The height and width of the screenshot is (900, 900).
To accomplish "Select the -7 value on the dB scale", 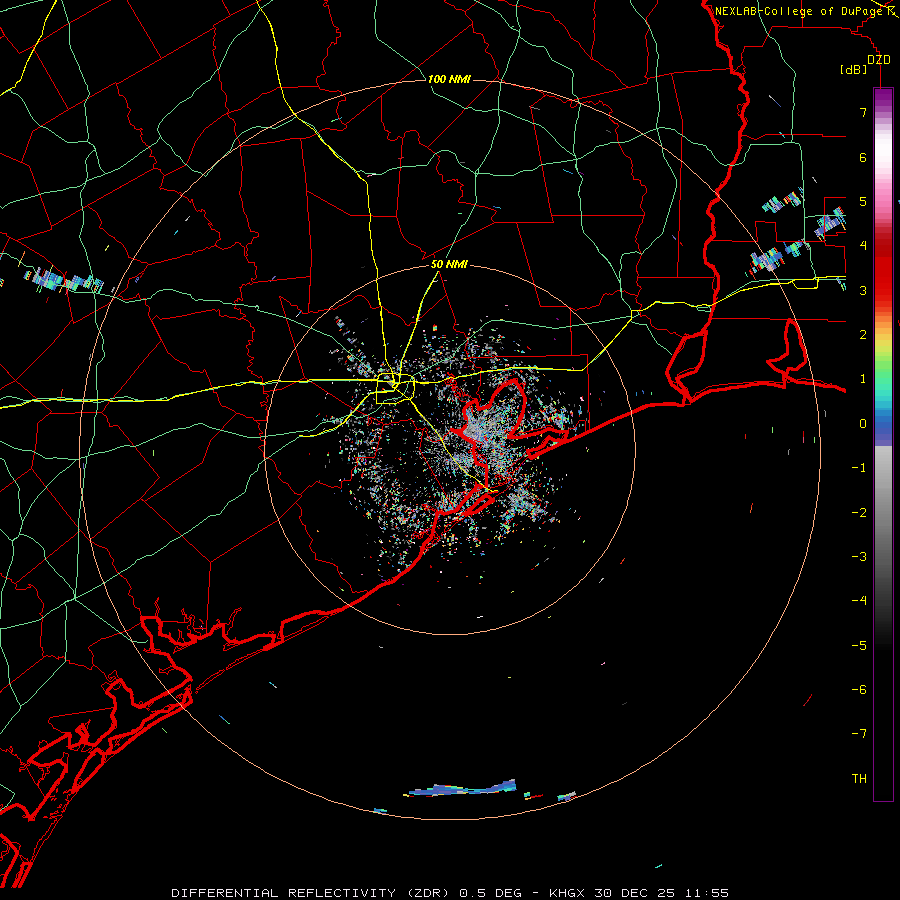I will (x=859, y=734).
